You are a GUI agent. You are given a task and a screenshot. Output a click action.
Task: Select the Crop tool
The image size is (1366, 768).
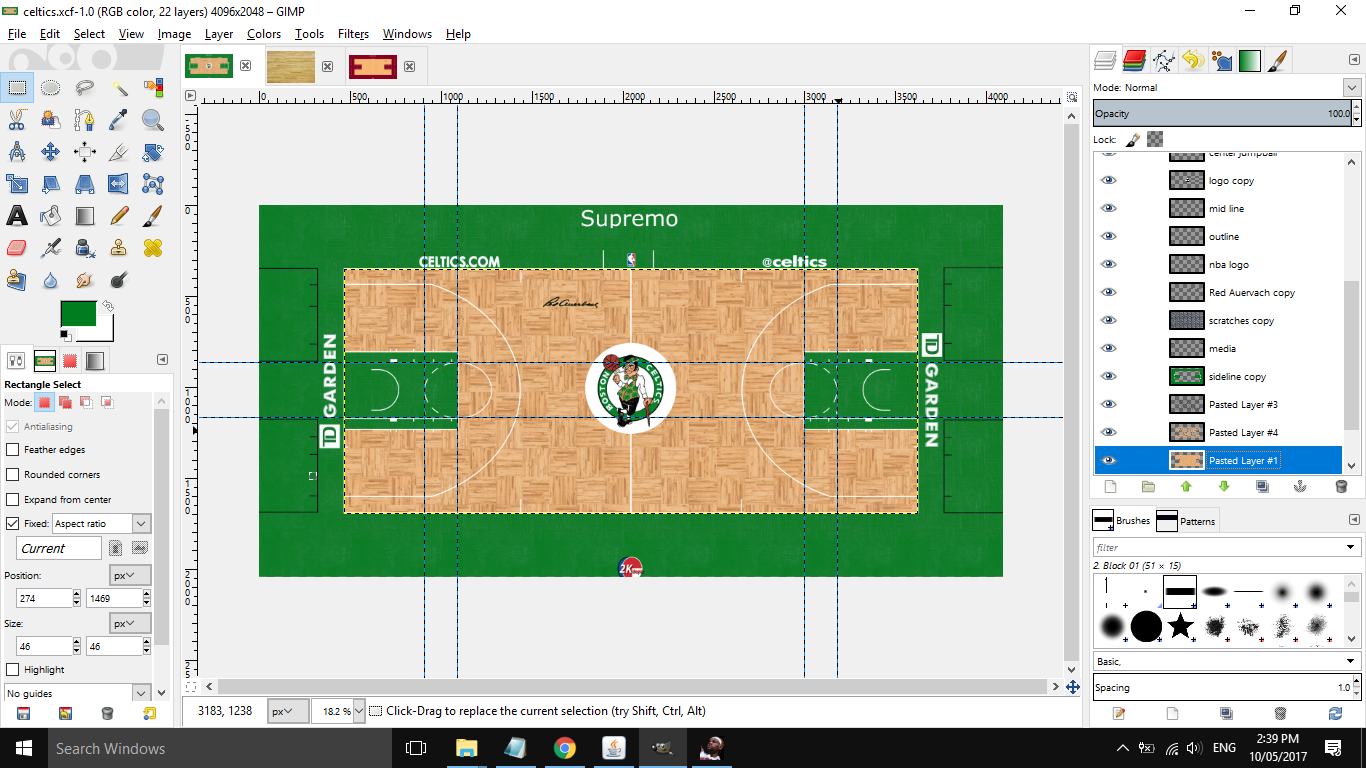tap(118, 151)
